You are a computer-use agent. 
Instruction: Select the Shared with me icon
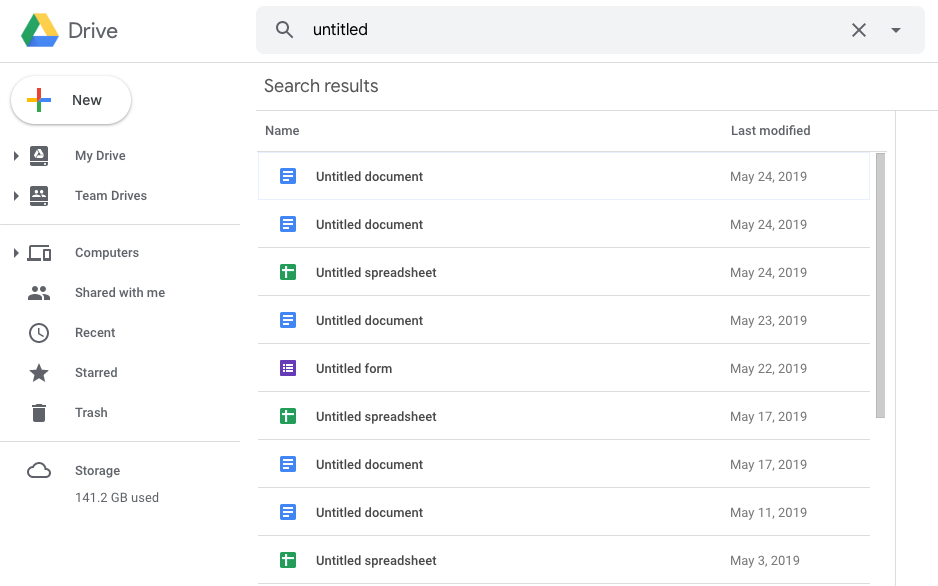[x=39, y=292]
